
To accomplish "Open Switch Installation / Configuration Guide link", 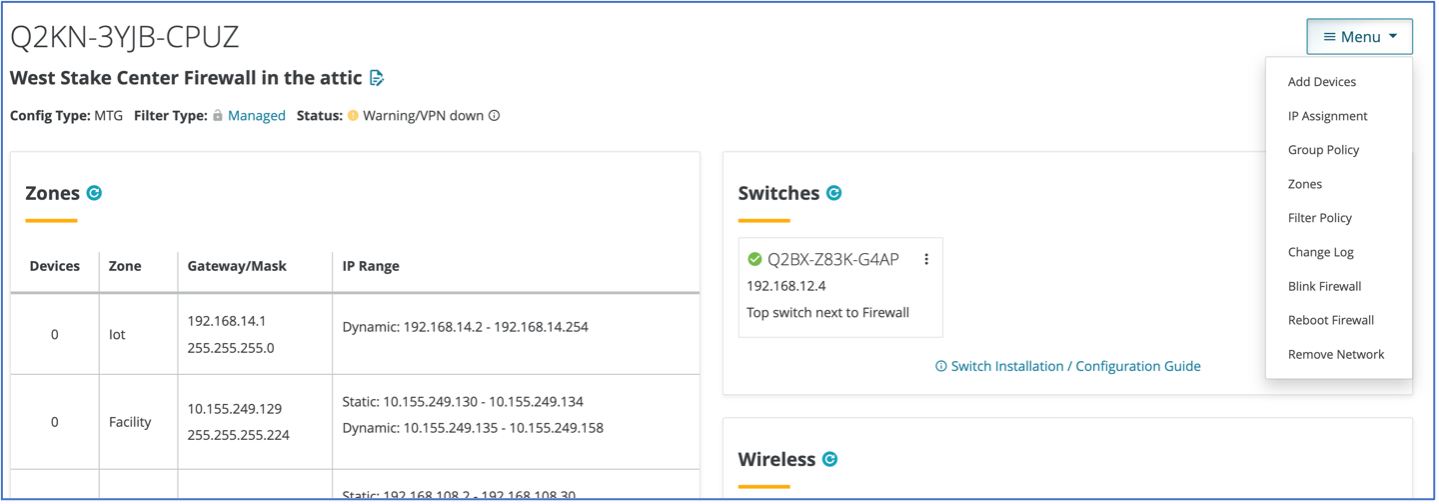I will (x=1075, y=366).
